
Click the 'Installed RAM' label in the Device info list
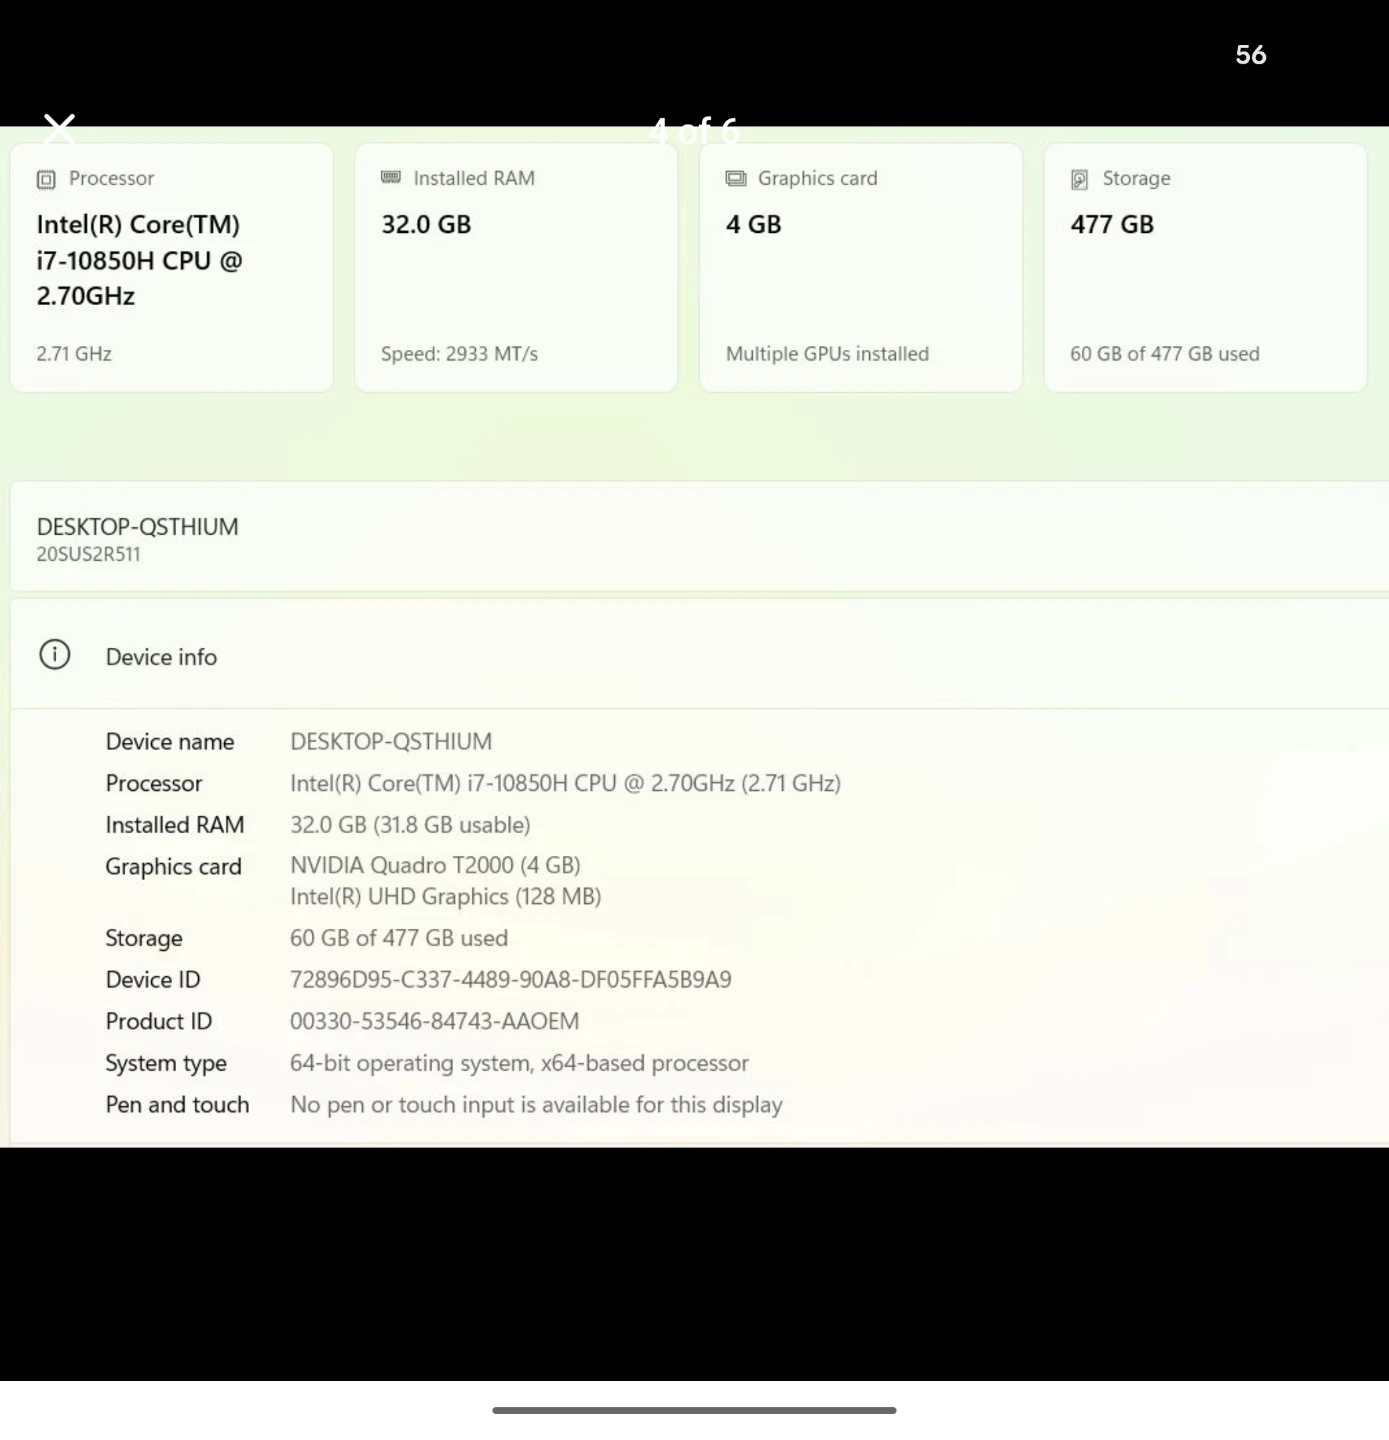pyautogui.click(x=175, y=825)
